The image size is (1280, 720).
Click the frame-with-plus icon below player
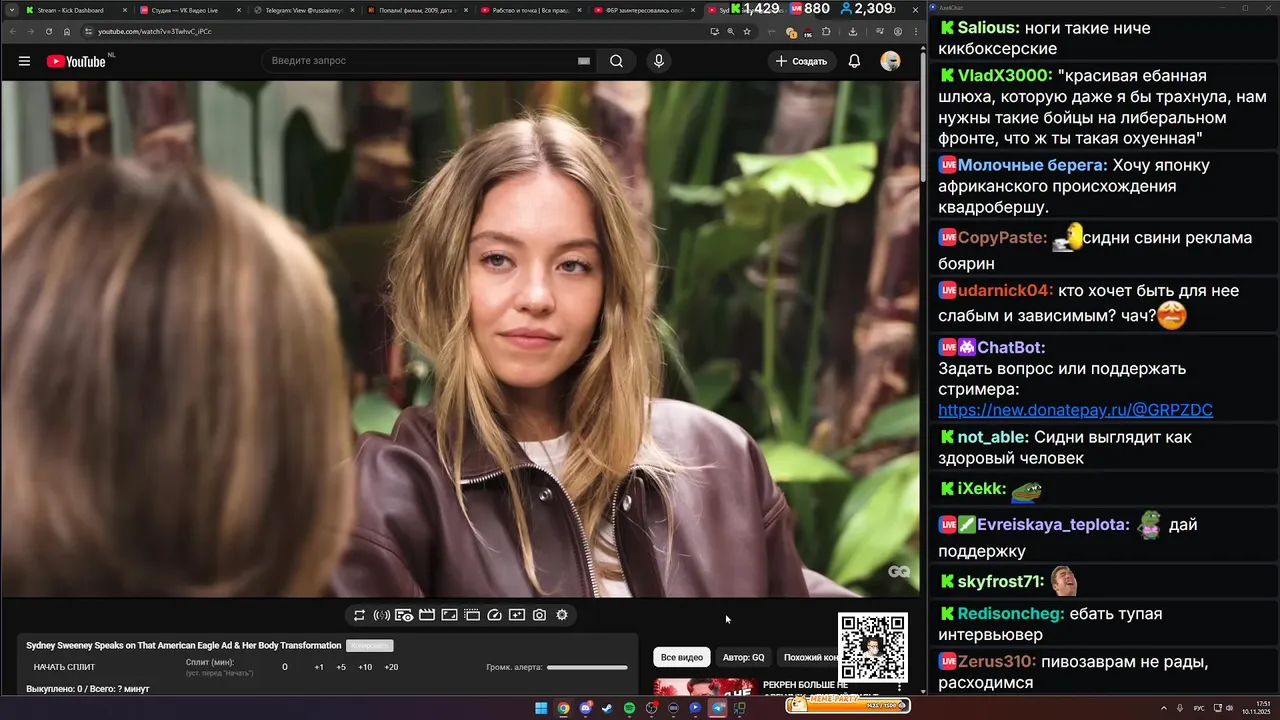coord(517,615)
